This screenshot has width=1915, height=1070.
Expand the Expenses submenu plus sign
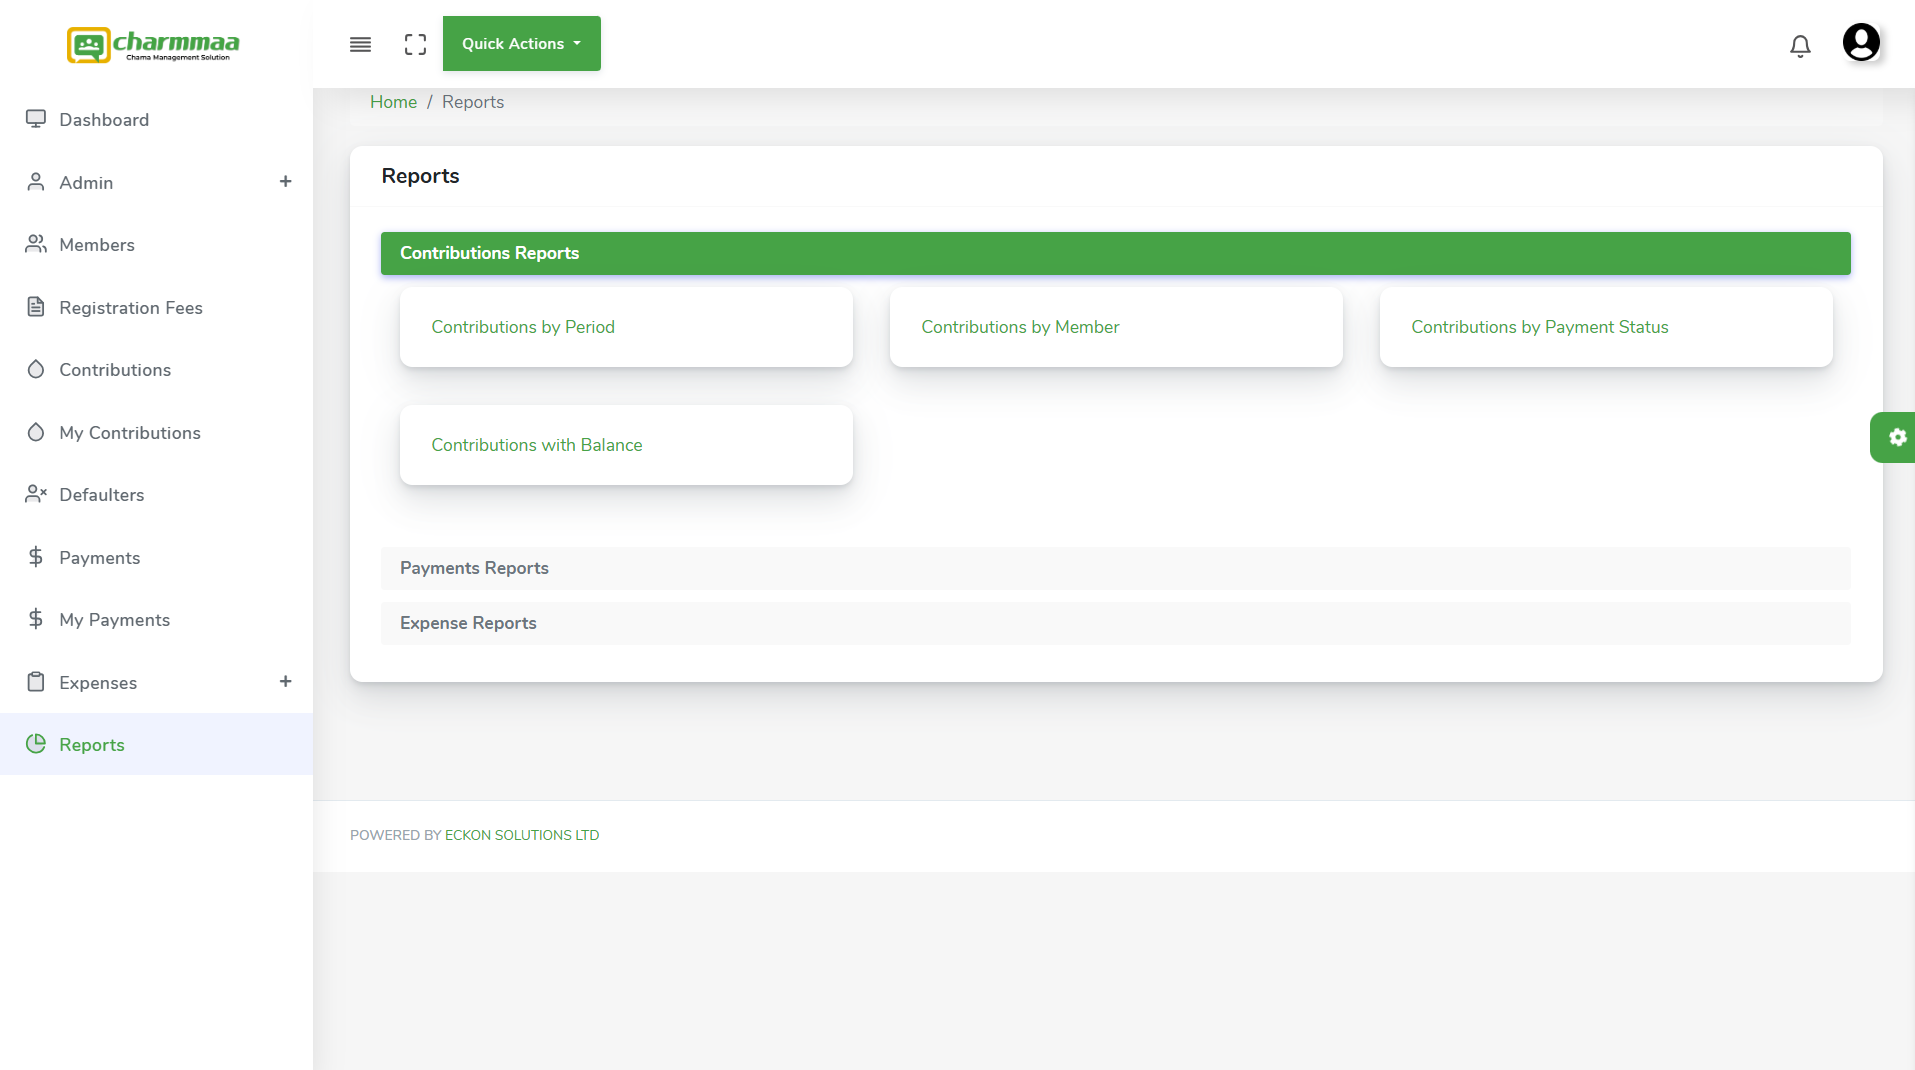(x=285, y=681)
